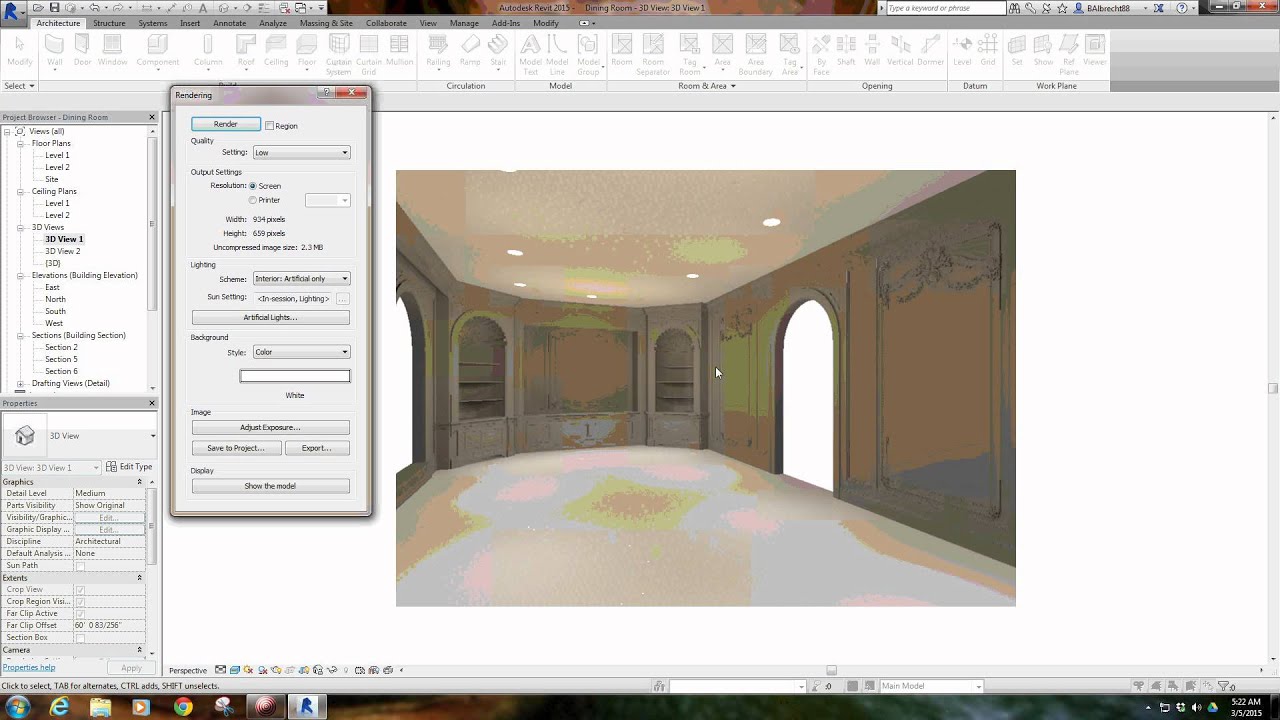Open the Room & Area panel dropdown
Screen dimensions: 1280x720
(707, 86)
